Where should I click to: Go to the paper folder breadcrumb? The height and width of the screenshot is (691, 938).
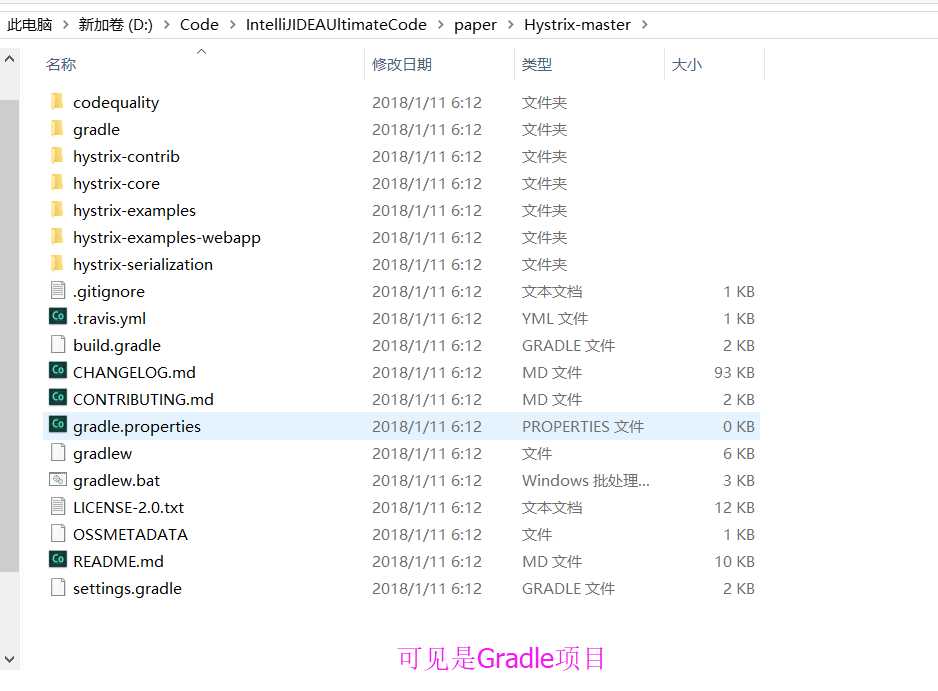(x=476, y=25)
